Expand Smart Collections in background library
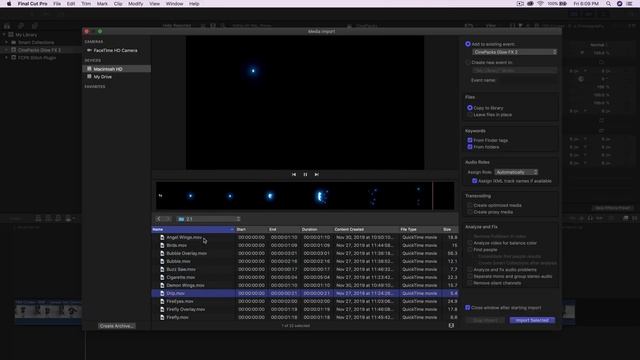Screen dimensions: 640x360 point(7,42)
